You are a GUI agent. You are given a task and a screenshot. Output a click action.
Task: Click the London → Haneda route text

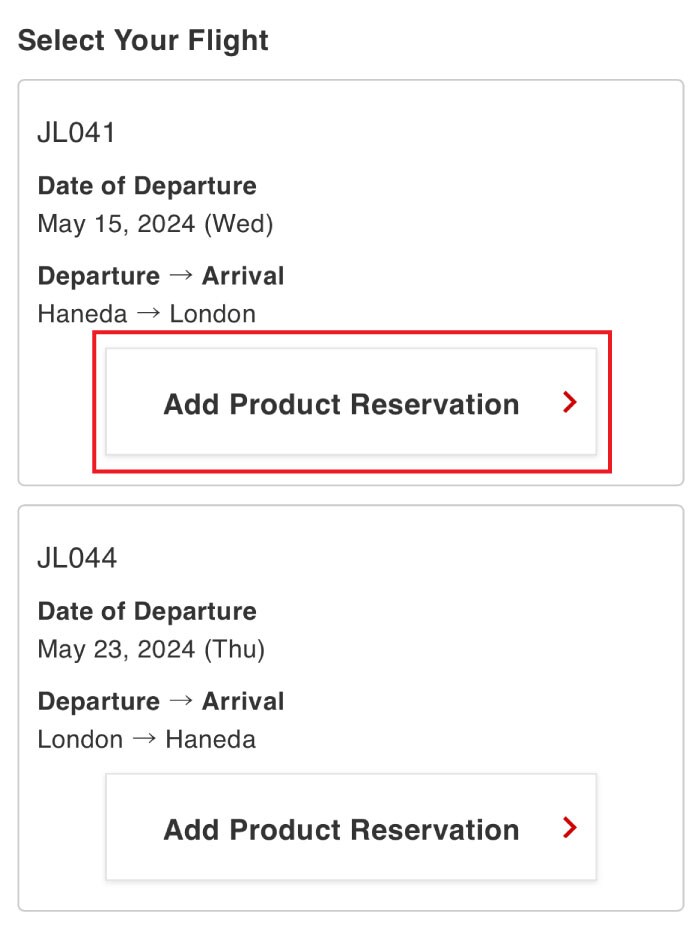[x=146, y=740]
